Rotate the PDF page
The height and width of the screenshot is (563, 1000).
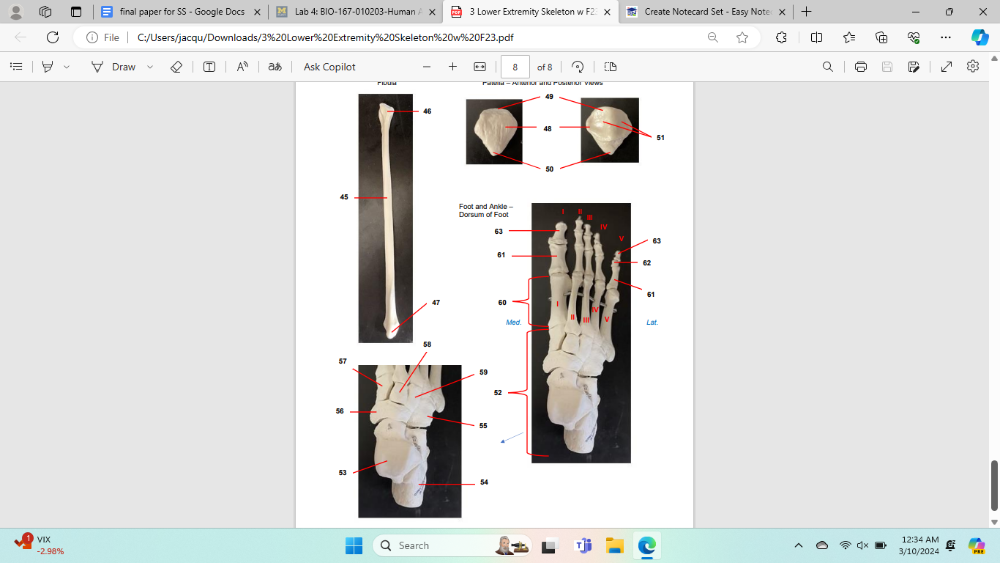(x=577, y=67)
